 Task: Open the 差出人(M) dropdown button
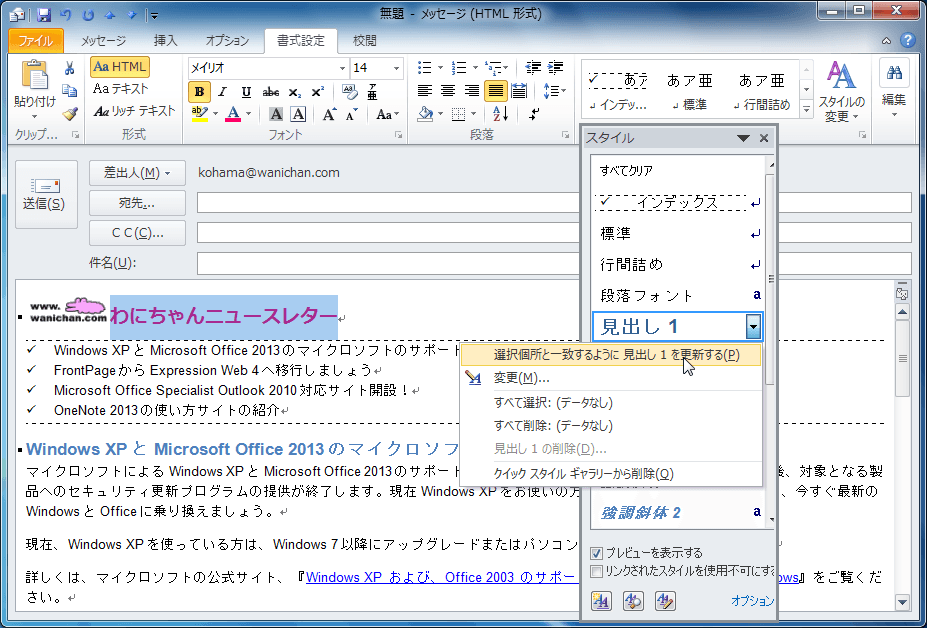point(137,173)
